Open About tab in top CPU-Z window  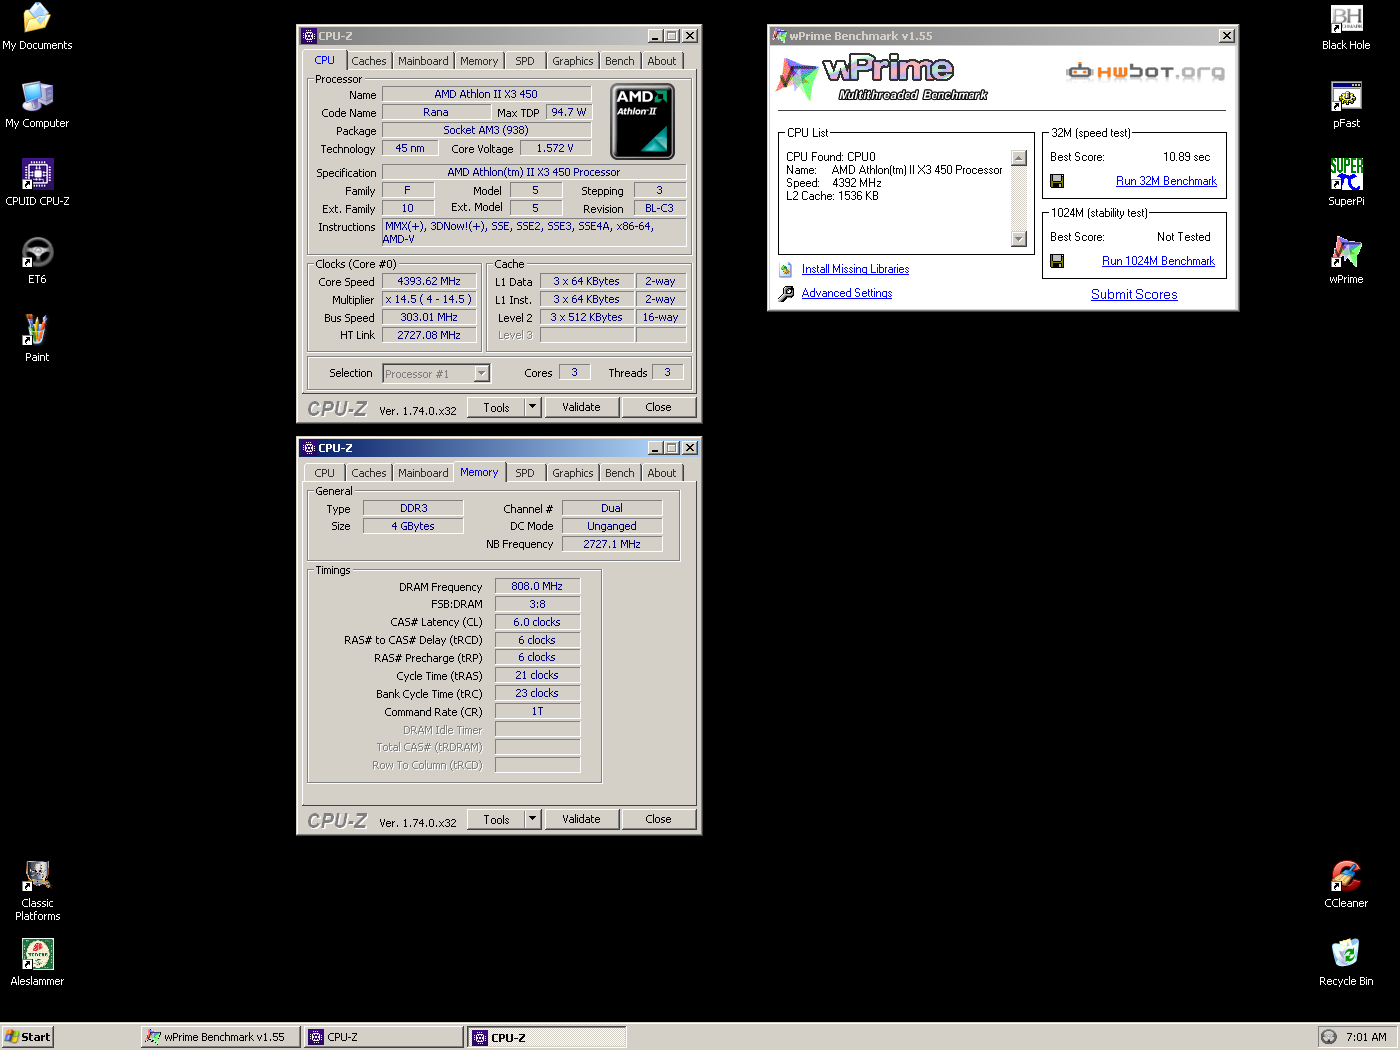(662, 61)
